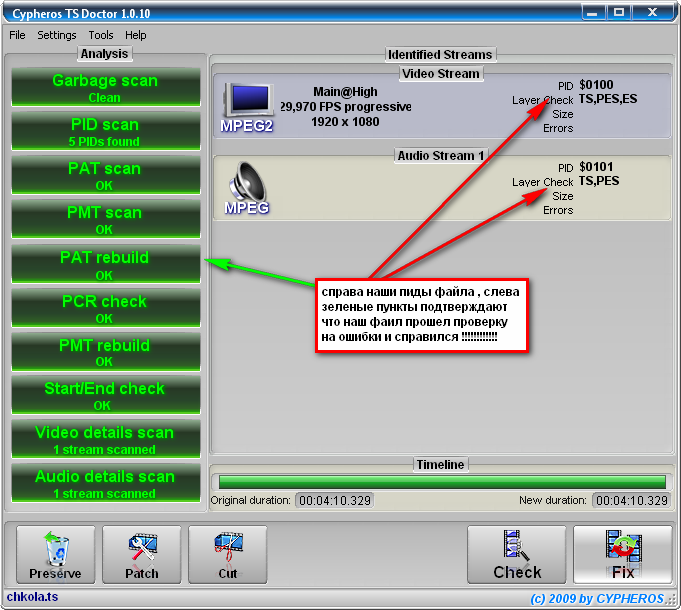Click the audio TS,PES layer check value

click(x=599, y=181)
